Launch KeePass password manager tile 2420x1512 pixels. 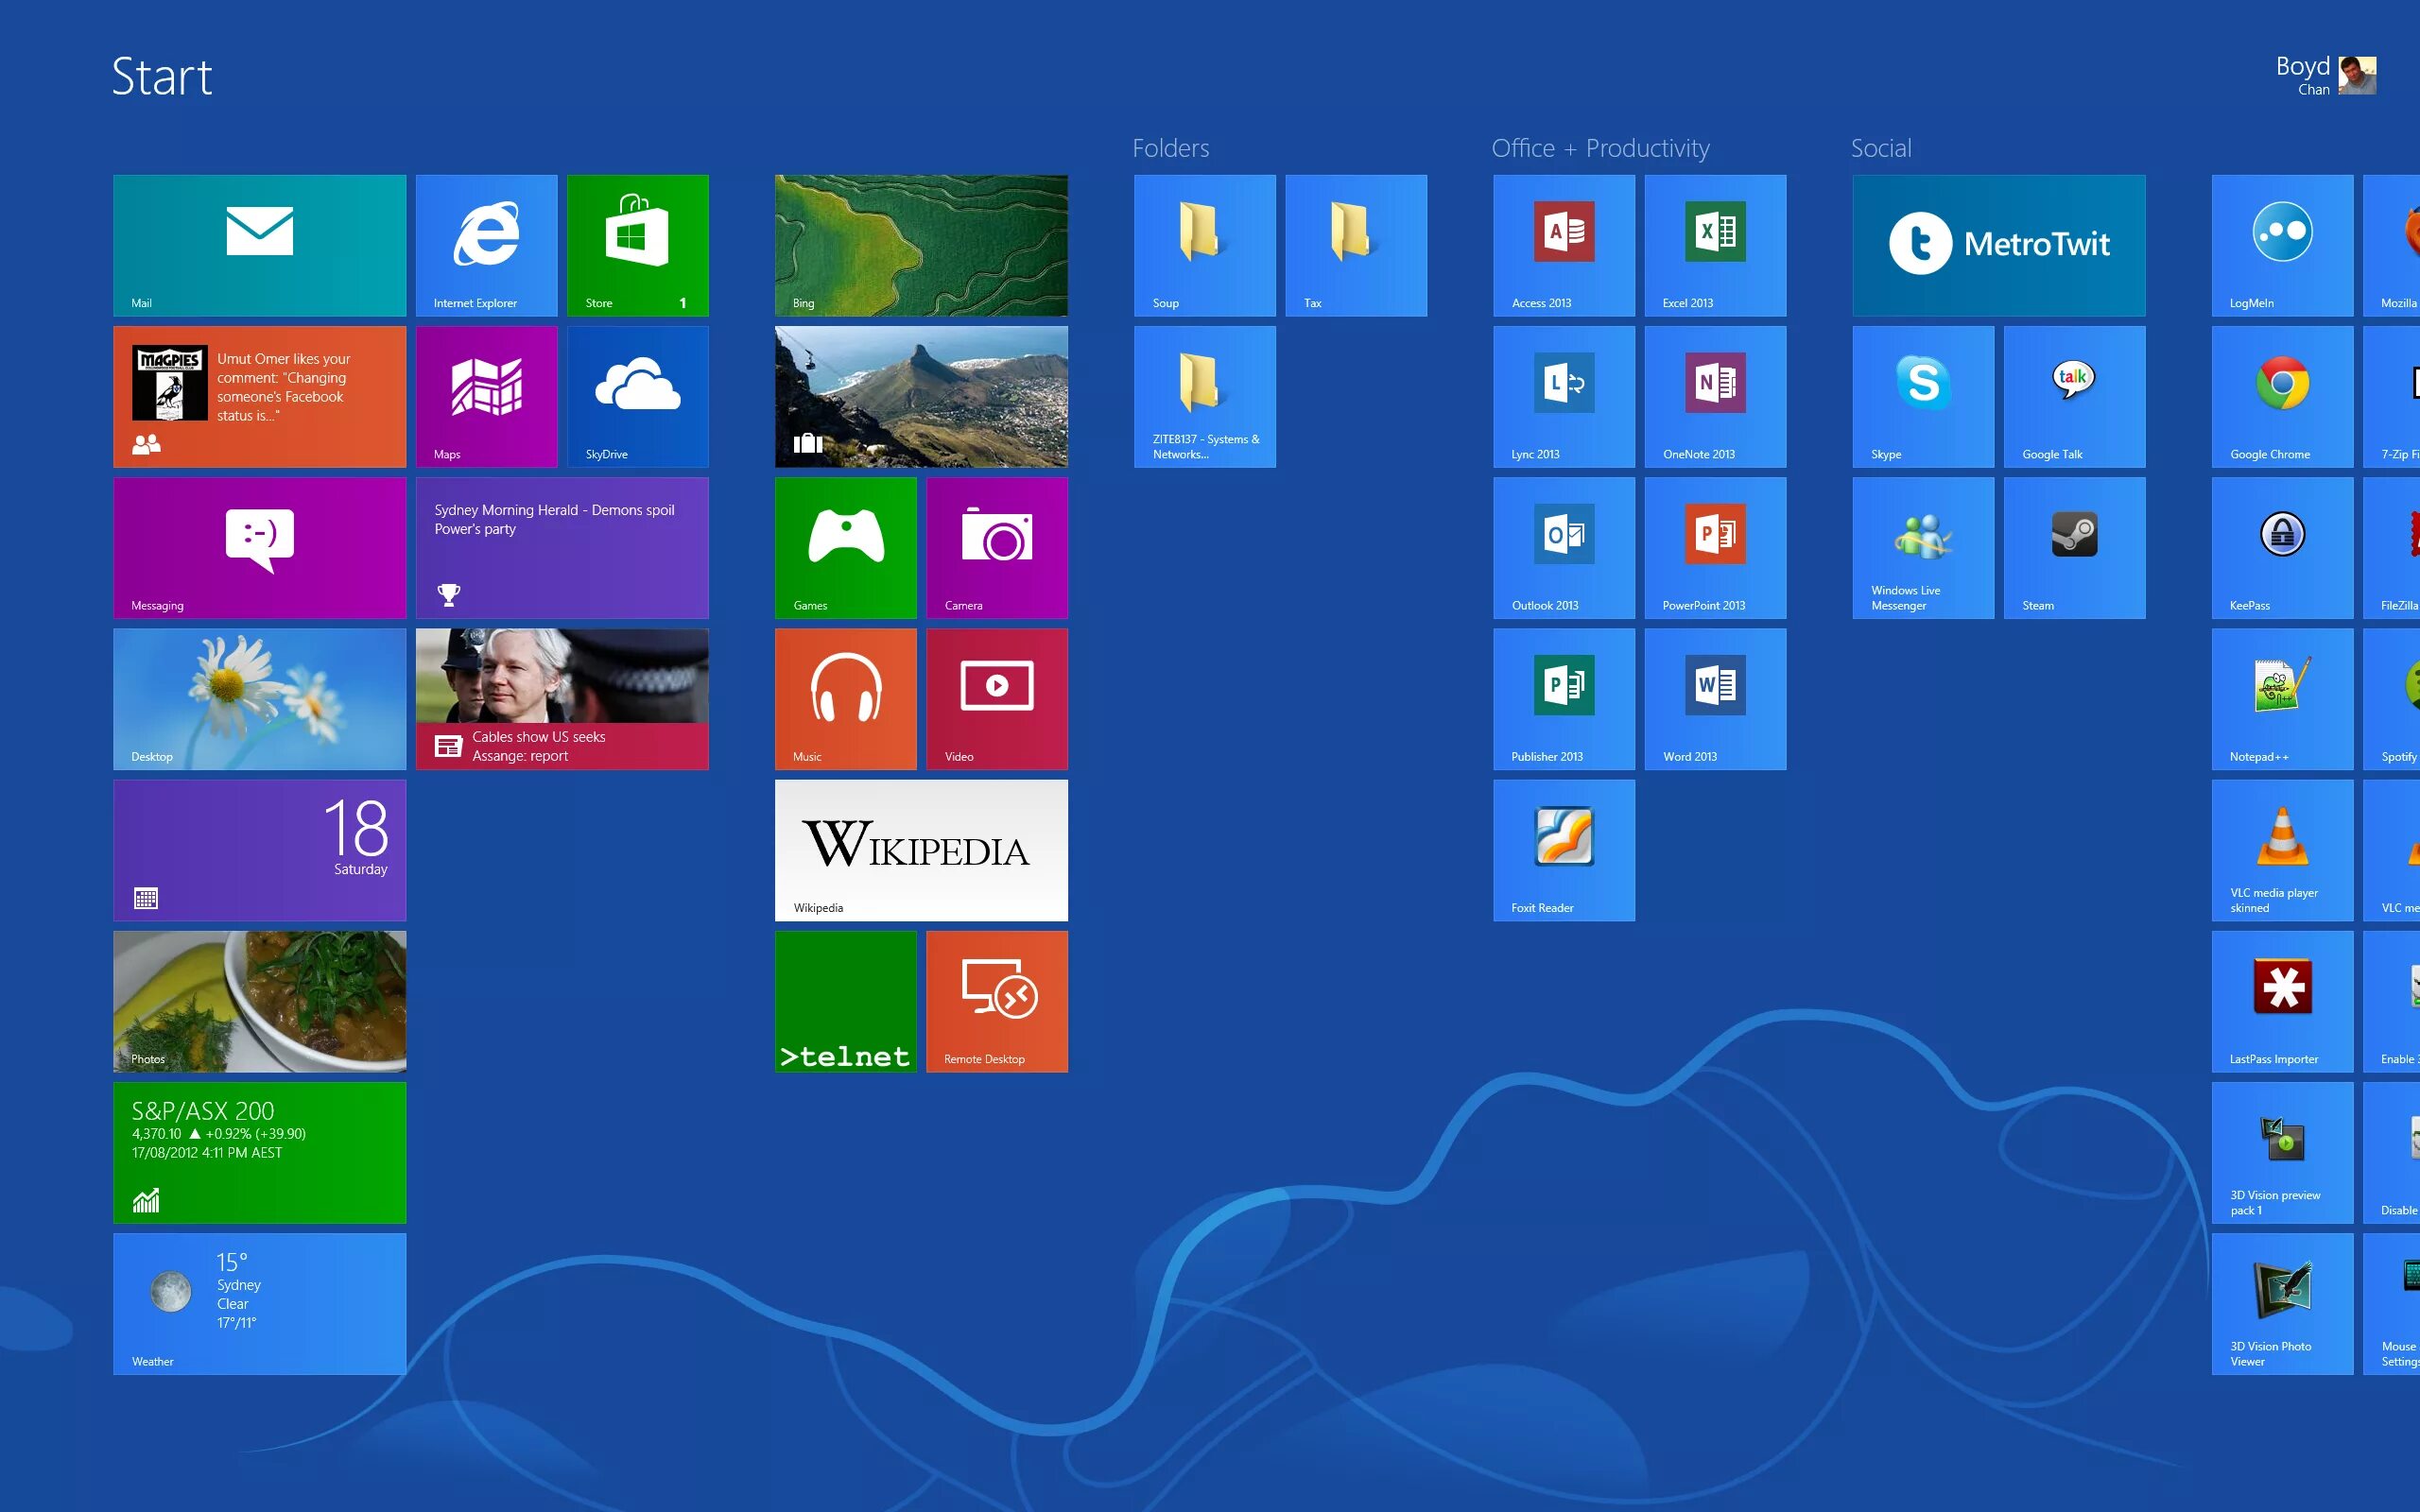[x=2282, y=547]
